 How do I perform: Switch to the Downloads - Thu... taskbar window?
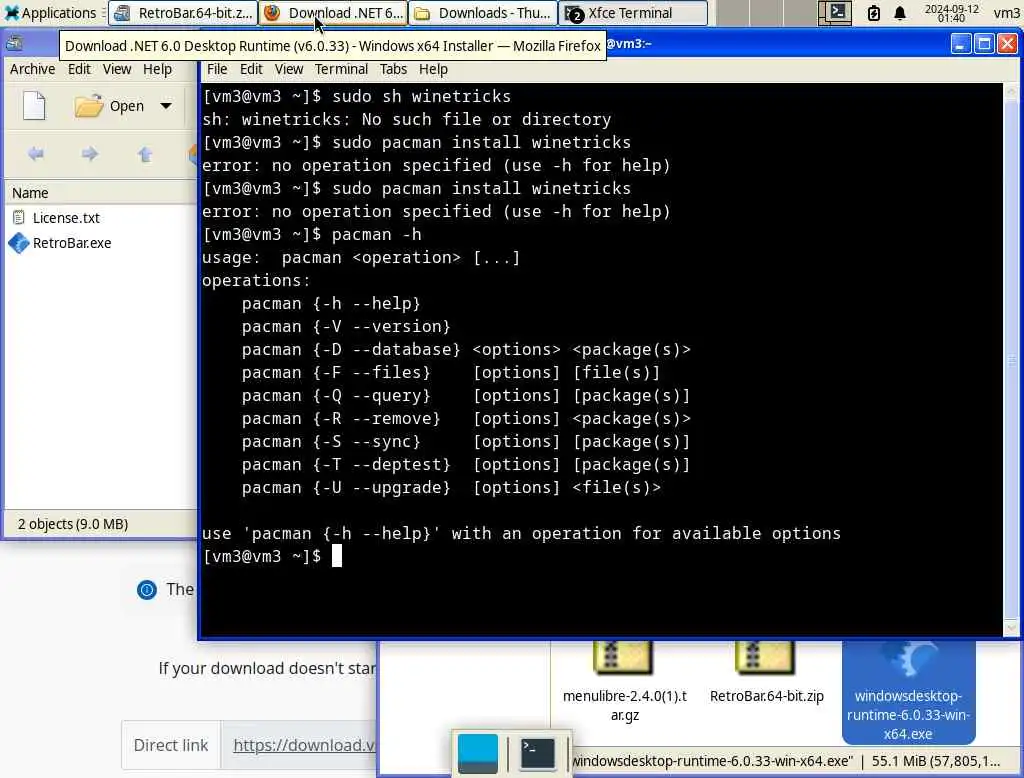(483, 13)
